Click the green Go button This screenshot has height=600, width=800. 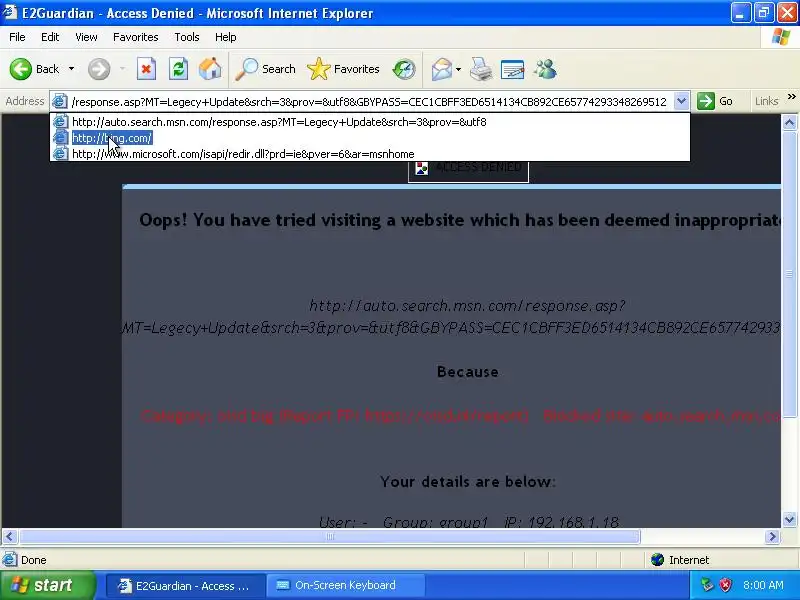(715, 101)
